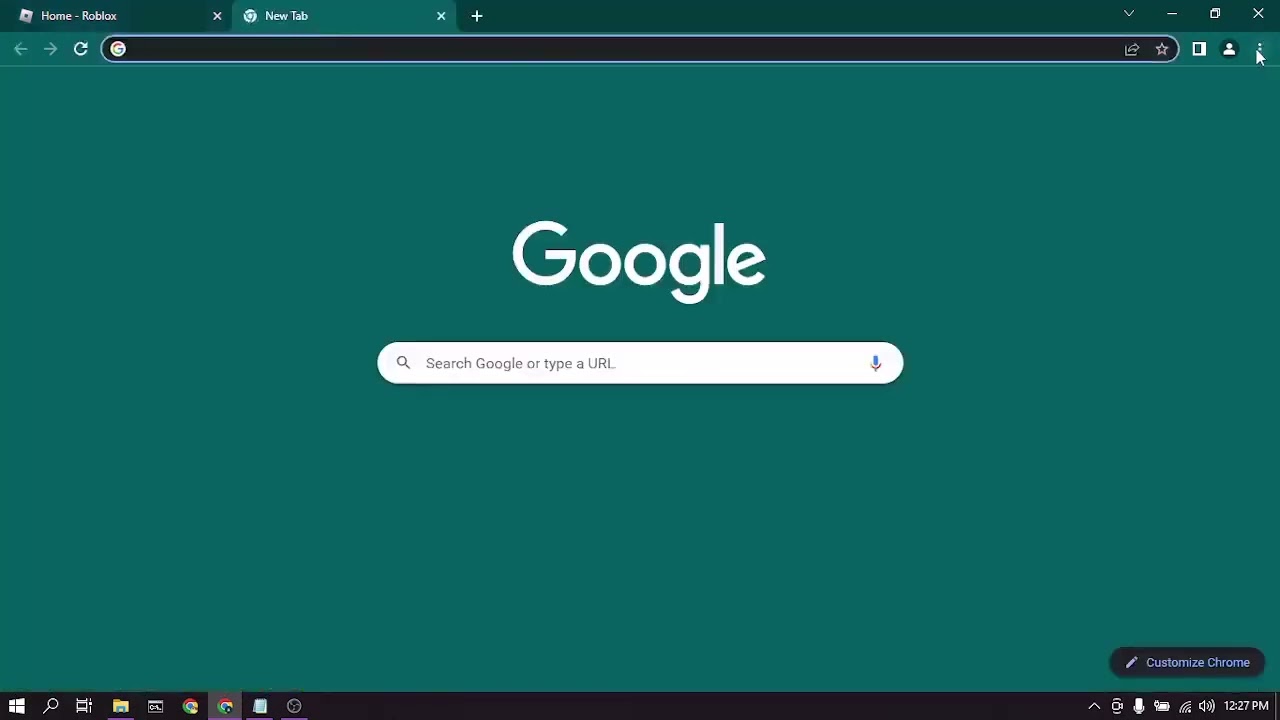1280x720 pixels.
Task: Restore down the Chrome window
Action: coord(1215,14)
